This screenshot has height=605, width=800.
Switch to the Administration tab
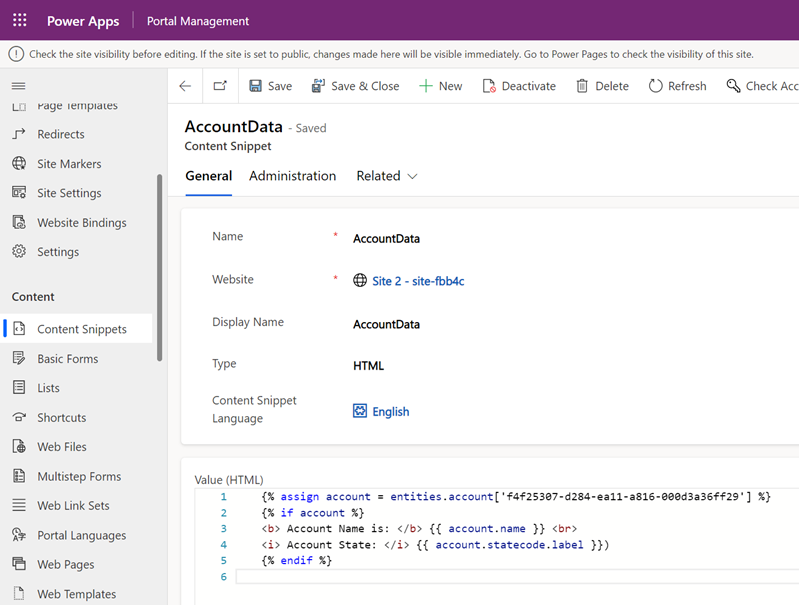(292, 176)
